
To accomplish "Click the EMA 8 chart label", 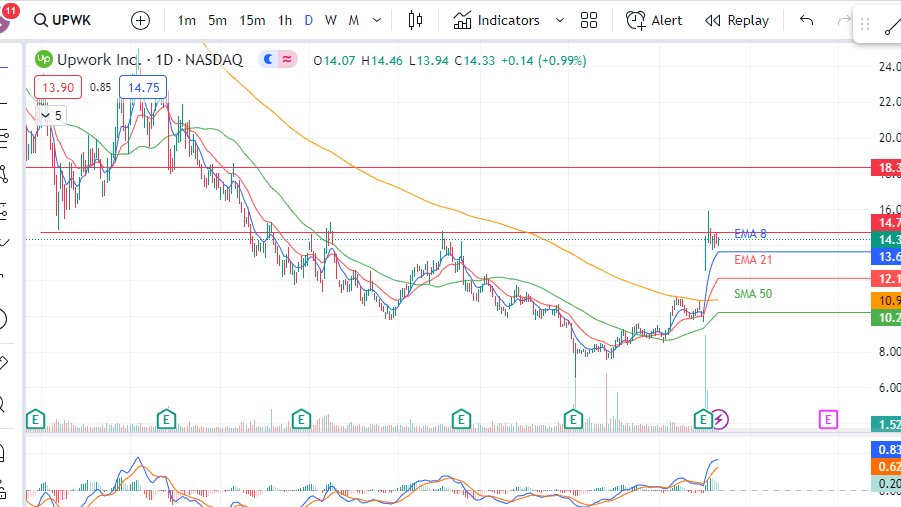I will 750,234.
